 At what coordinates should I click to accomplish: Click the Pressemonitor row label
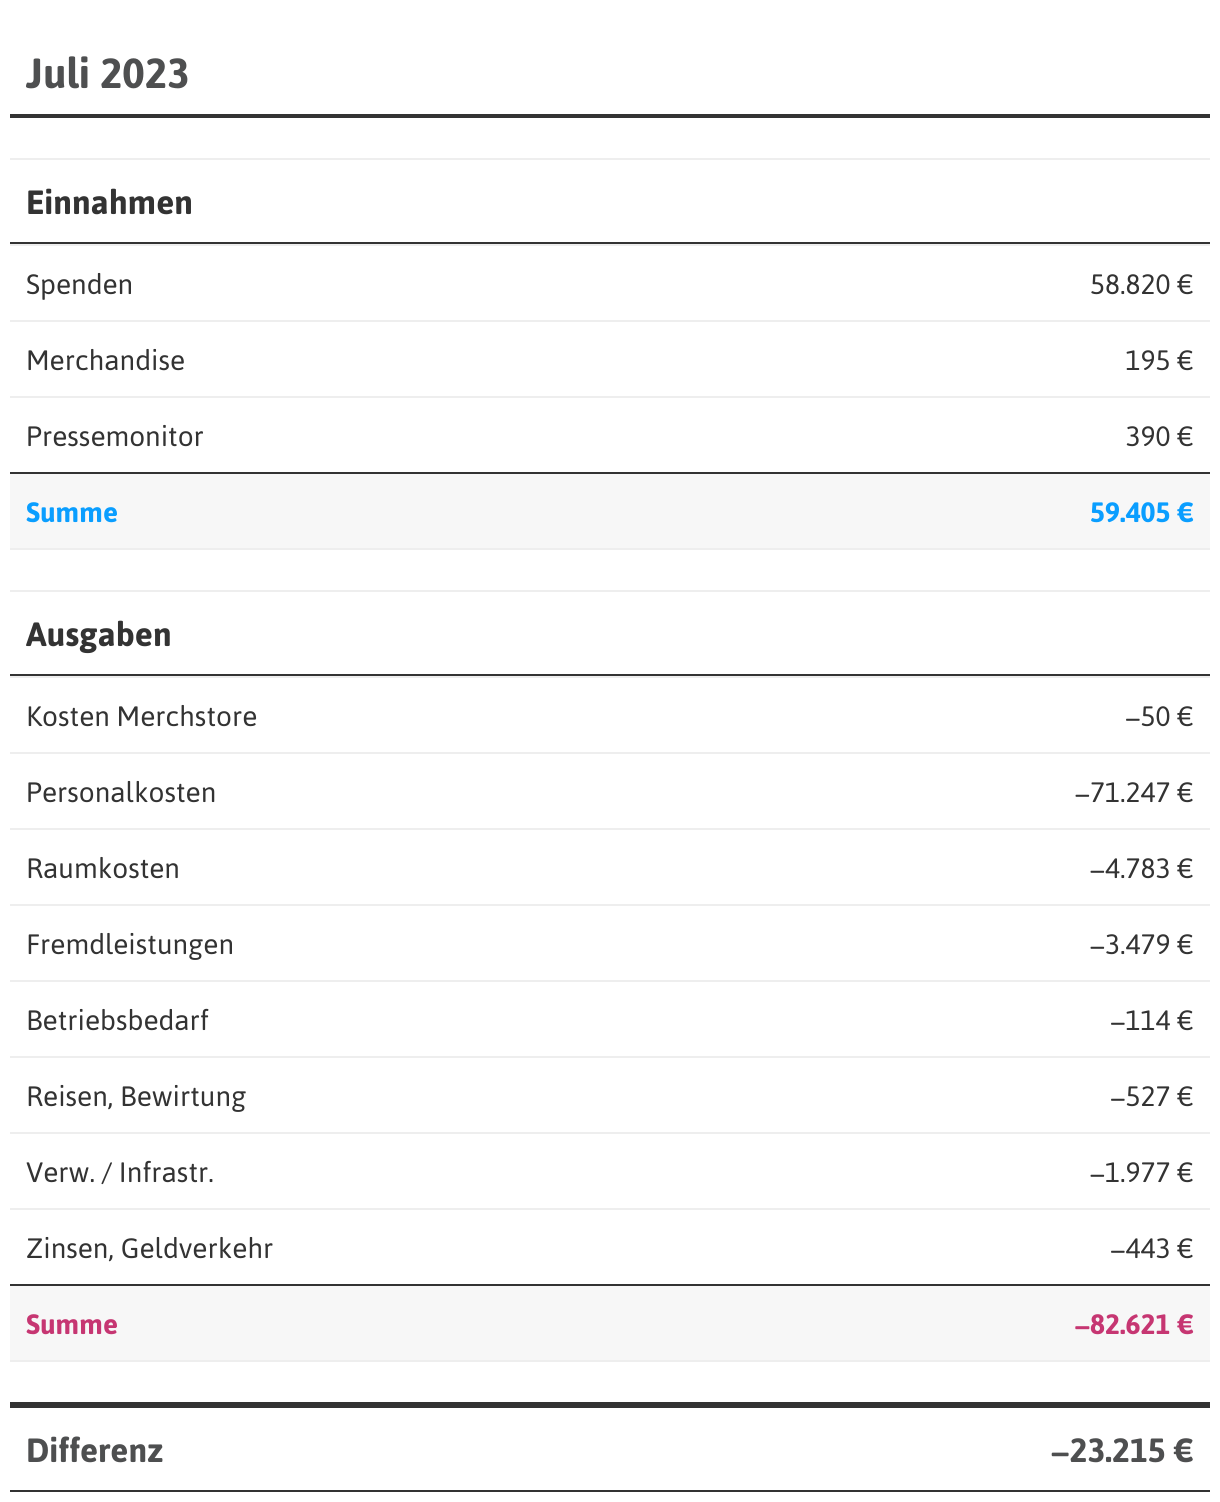[114, 437]
